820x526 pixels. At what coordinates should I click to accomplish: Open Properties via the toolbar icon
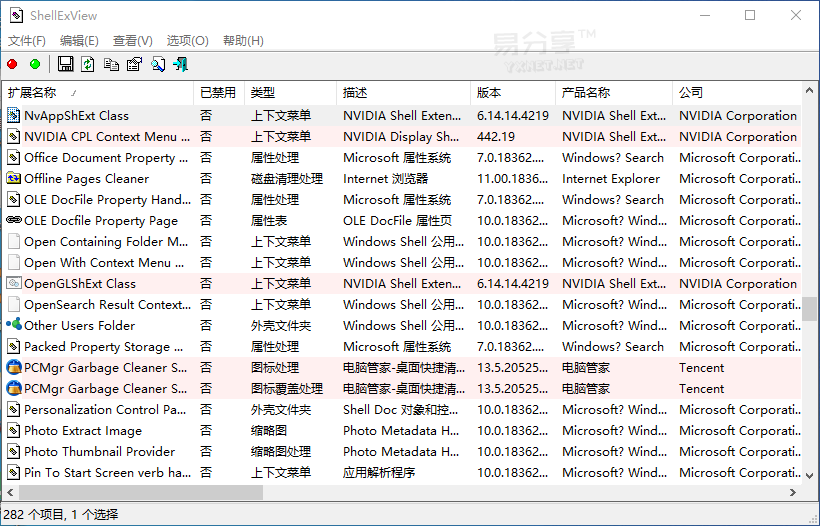click(134, 64)
